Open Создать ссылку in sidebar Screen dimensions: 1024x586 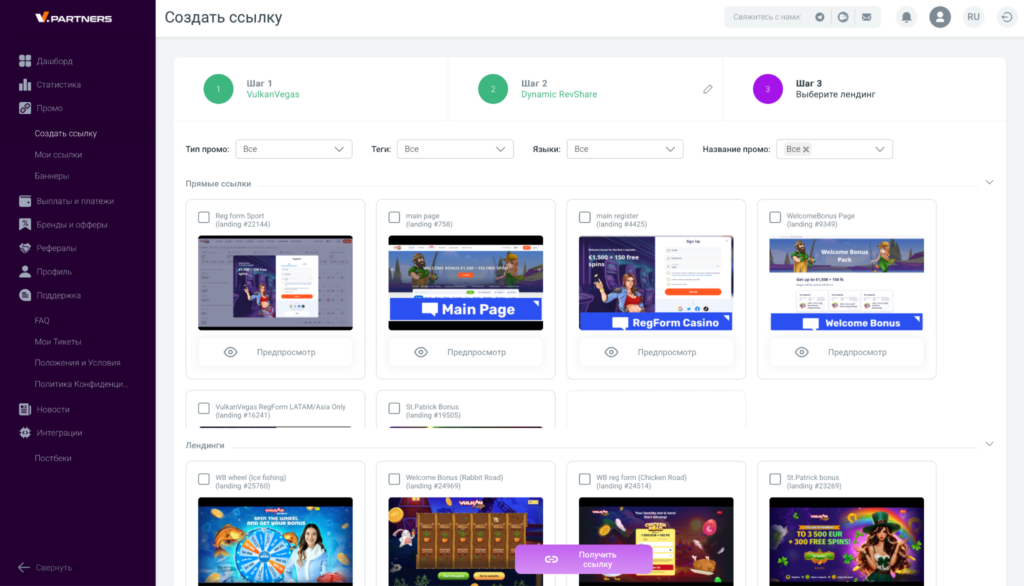[x=65, y=133]
